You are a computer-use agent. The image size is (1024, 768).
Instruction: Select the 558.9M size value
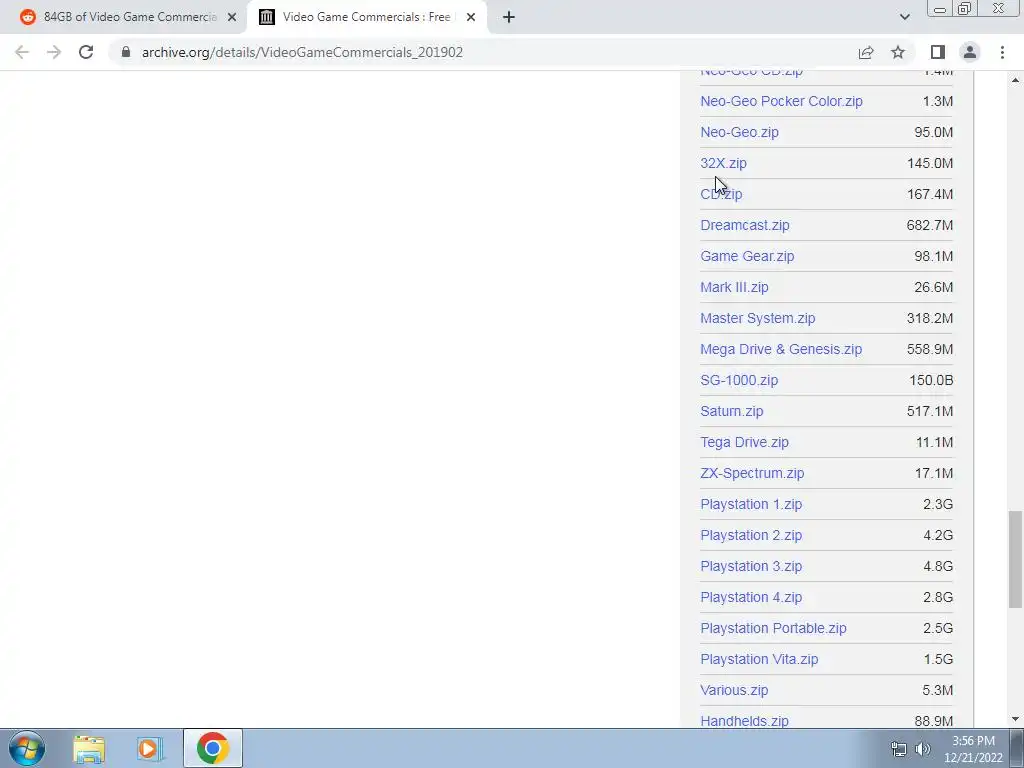pyautogui.click(x=929, y=349)
